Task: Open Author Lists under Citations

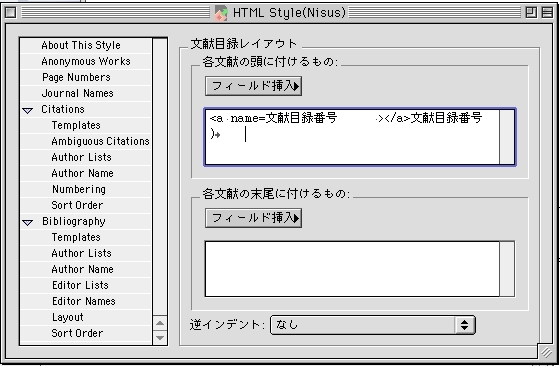Action: coord(86,157)
